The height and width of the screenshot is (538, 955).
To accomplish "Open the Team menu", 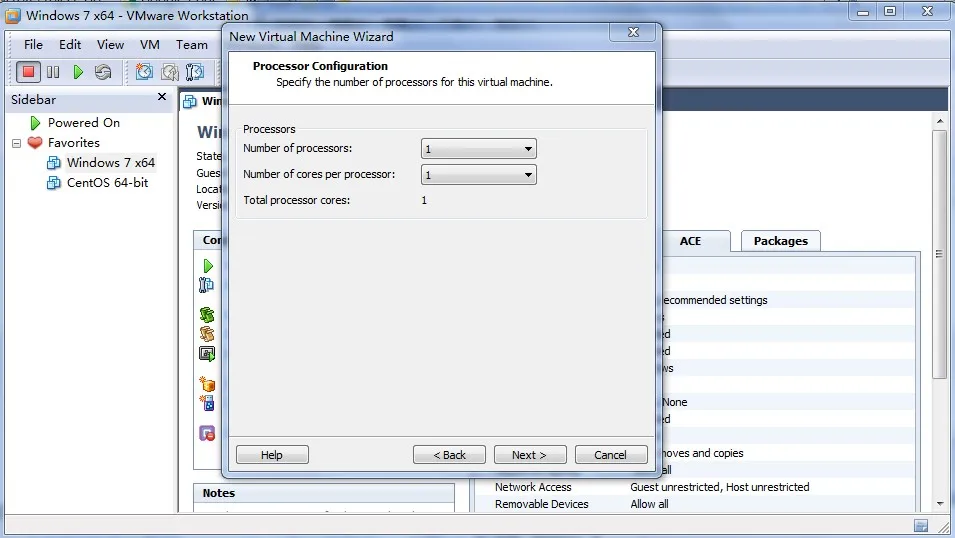I will (192, 44).
